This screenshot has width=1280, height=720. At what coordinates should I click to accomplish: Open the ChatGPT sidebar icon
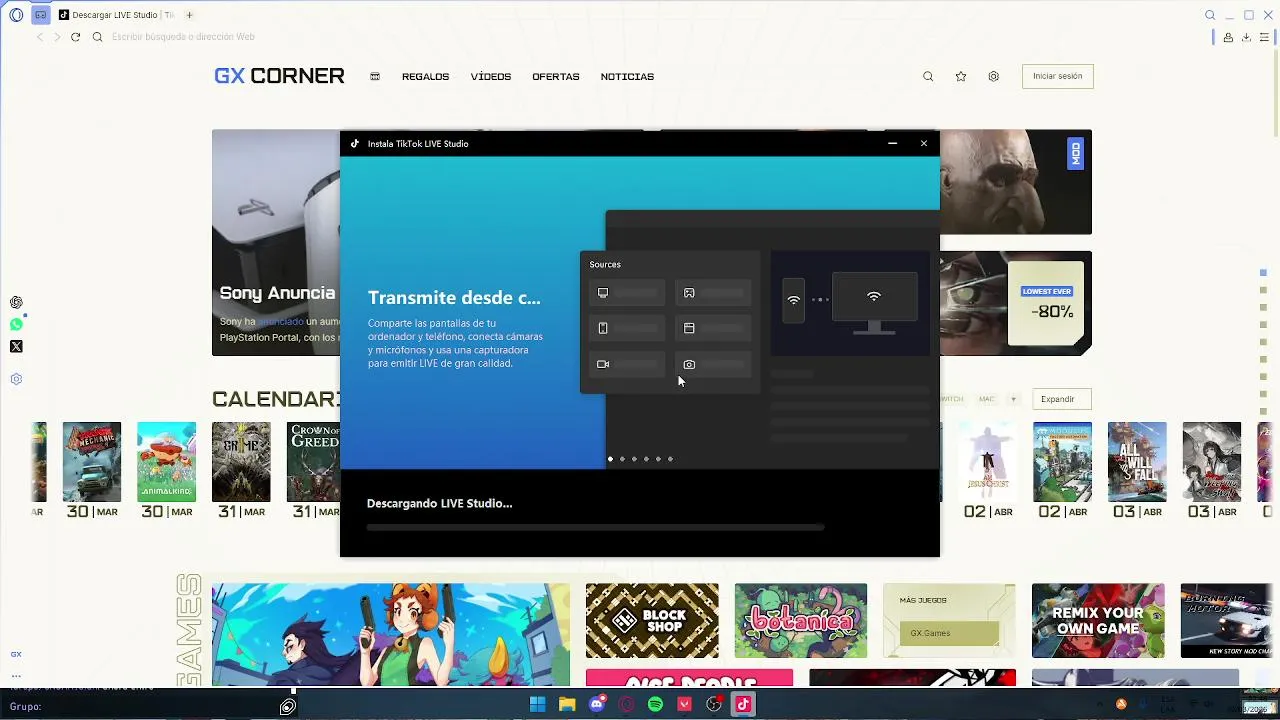(x=16, y=302)
